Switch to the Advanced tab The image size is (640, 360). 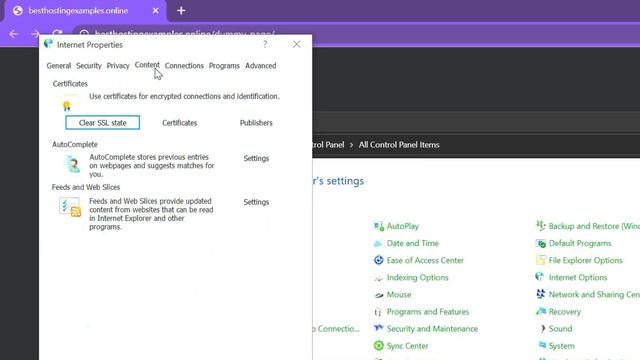pos(260,66)
